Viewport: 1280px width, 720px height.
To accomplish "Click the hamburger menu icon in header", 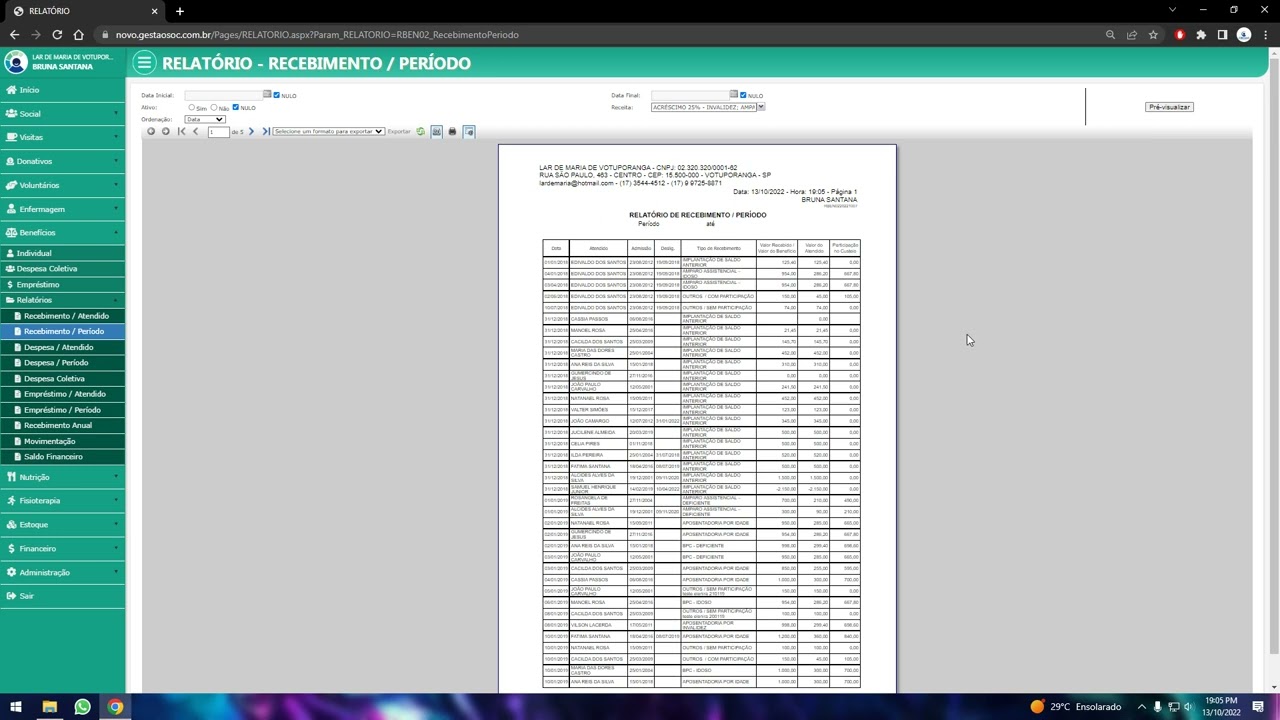I will point(144,63).
